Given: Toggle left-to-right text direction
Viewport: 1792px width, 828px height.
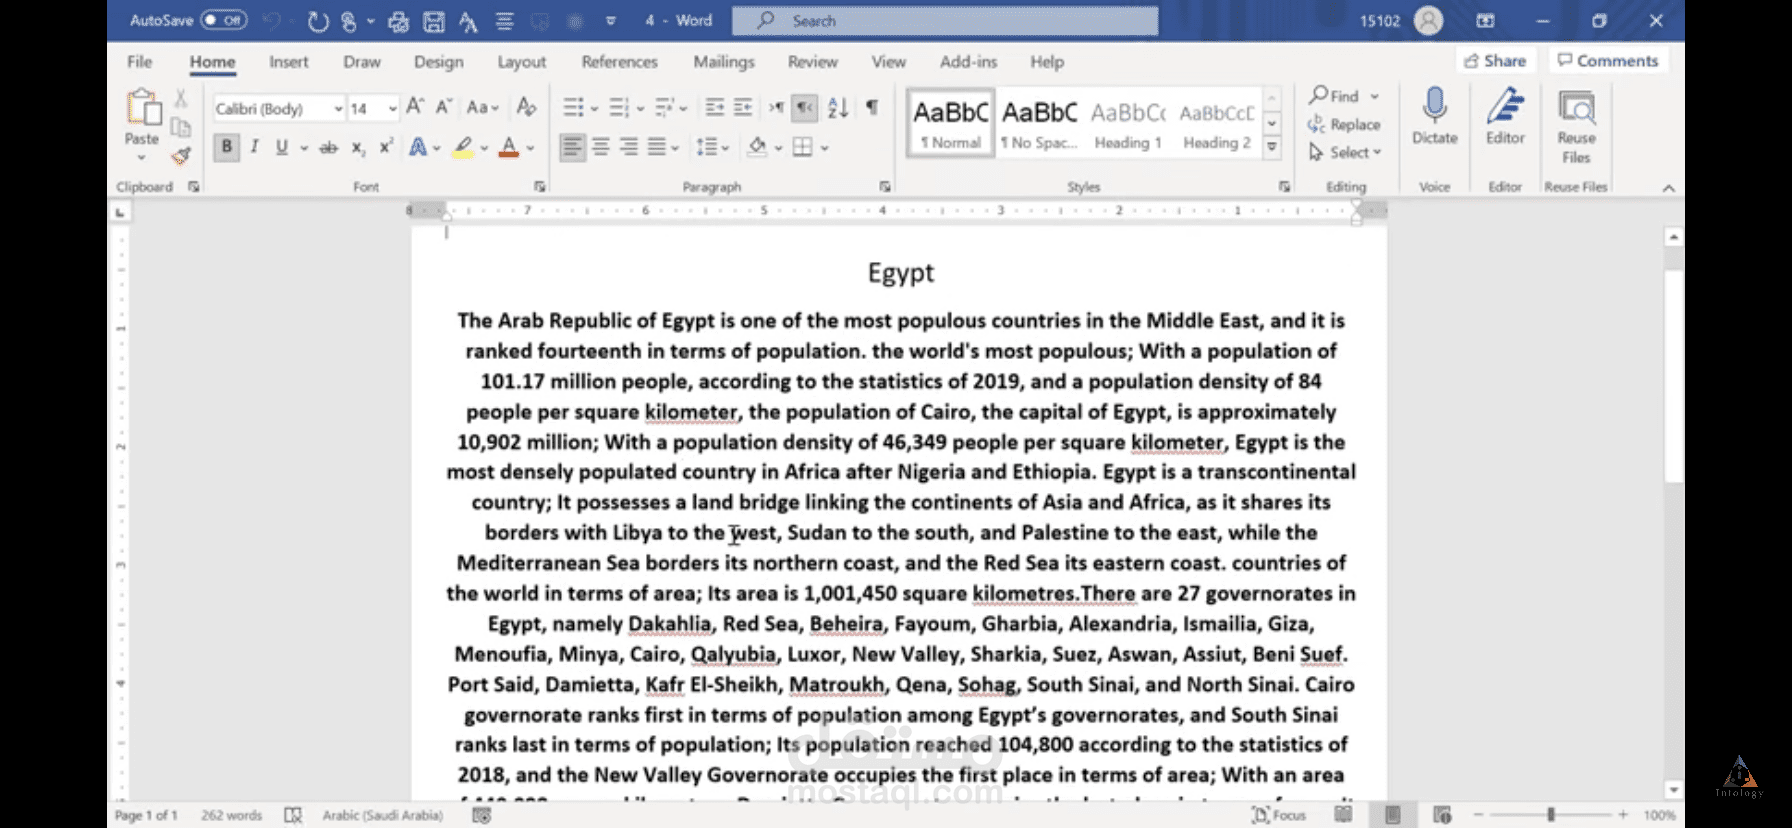Looking at the screenshot, I should coord(776,107).
